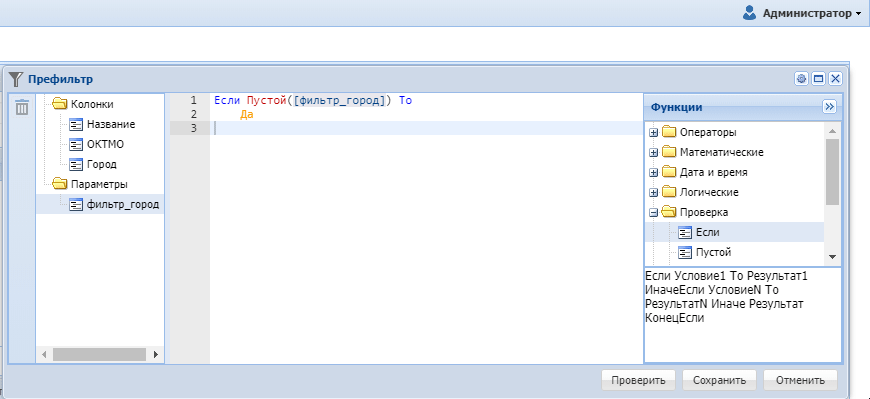870x399 pixels.
Task: Click the funnel filter icon in title
Action: 17,79
